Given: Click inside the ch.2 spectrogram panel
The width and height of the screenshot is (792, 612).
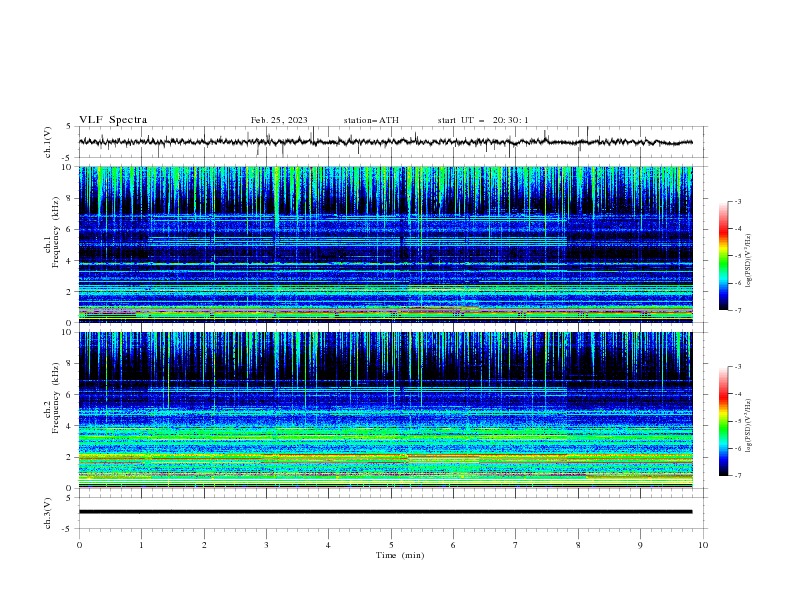Looking at the screenshot, I should click(385, 410).
